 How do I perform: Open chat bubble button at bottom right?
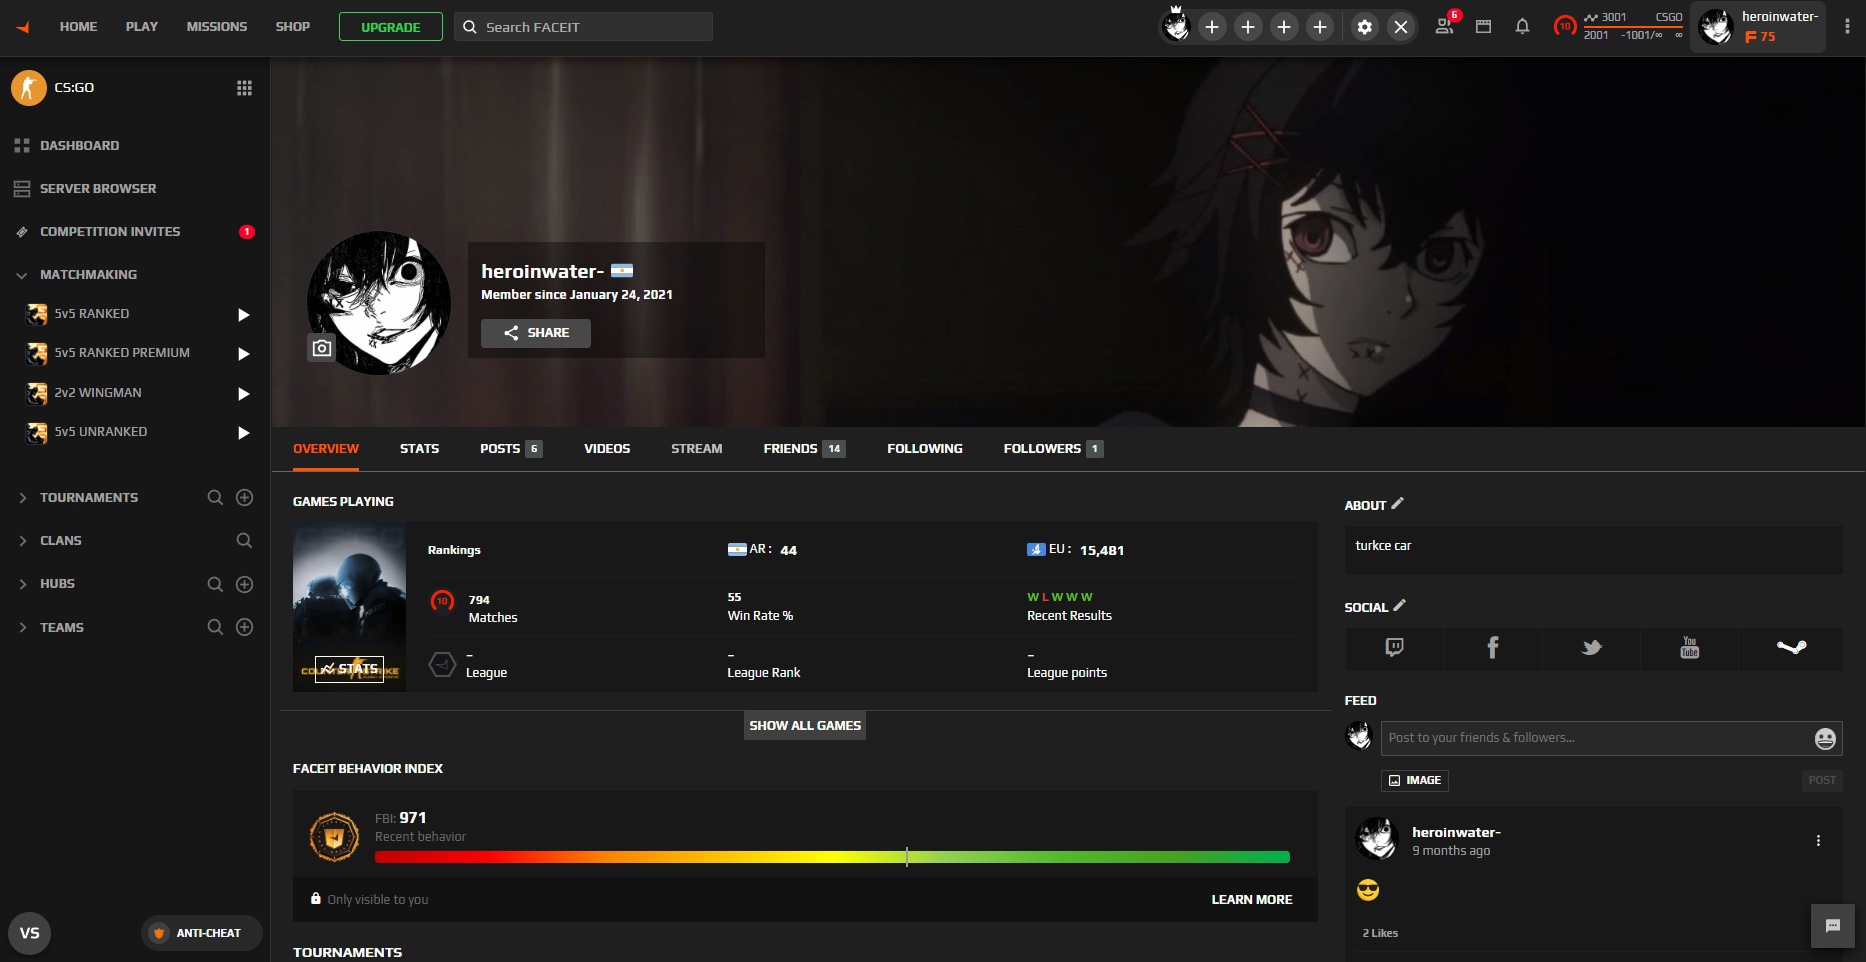tap(1833, 926)
